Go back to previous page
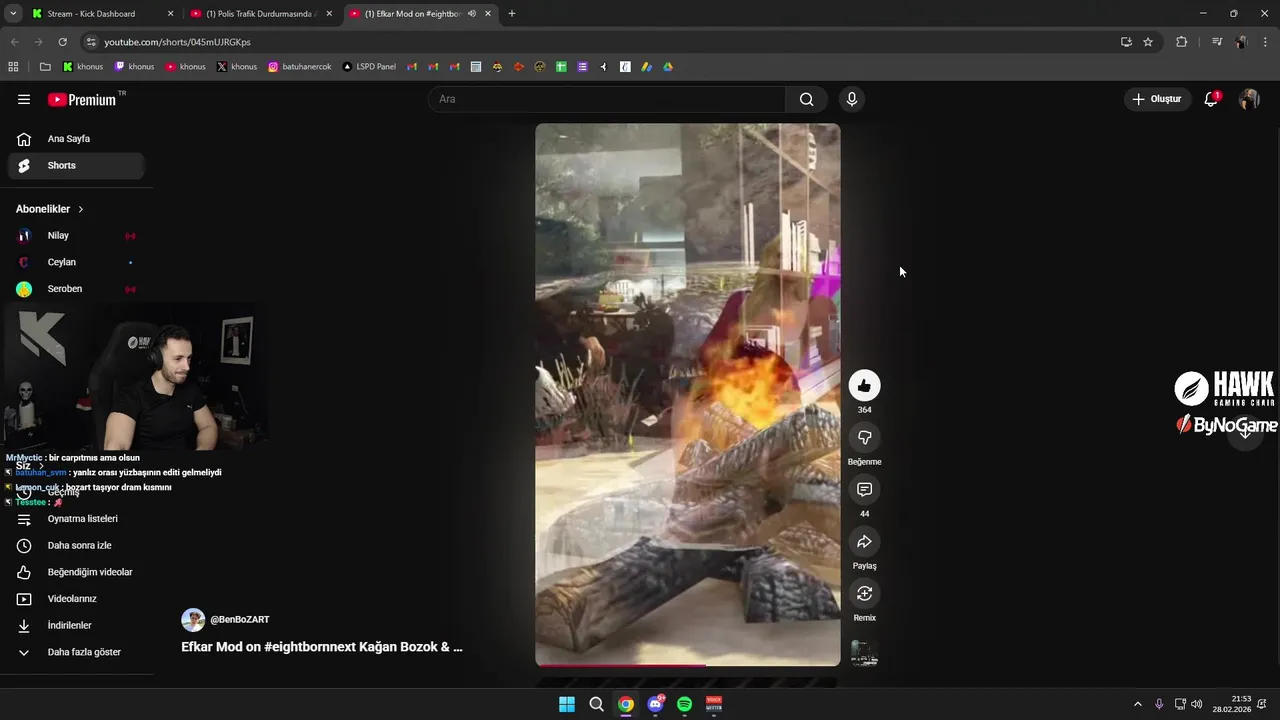Image resolution: width=1280 pixels, height=720 pixels. [14, 42]
